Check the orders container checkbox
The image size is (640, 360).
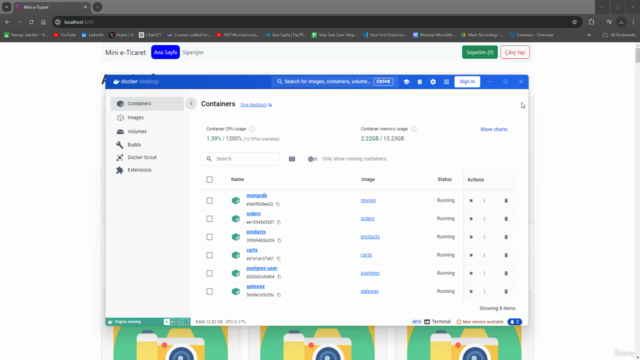coord(209,219)
